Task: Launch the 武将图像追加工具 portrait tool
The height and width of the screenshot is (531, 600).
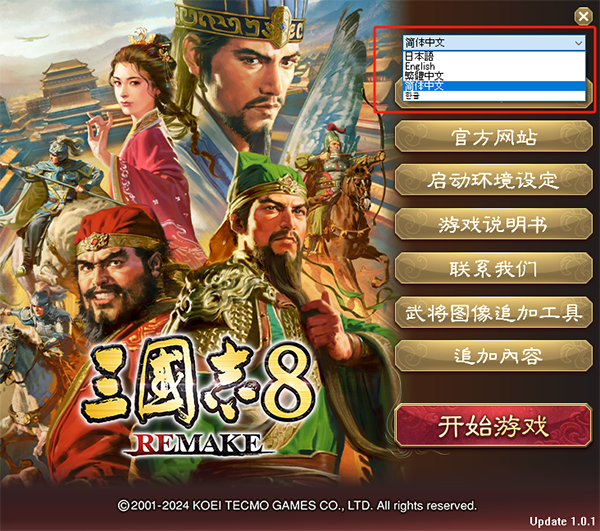Action: click(493, 312)
